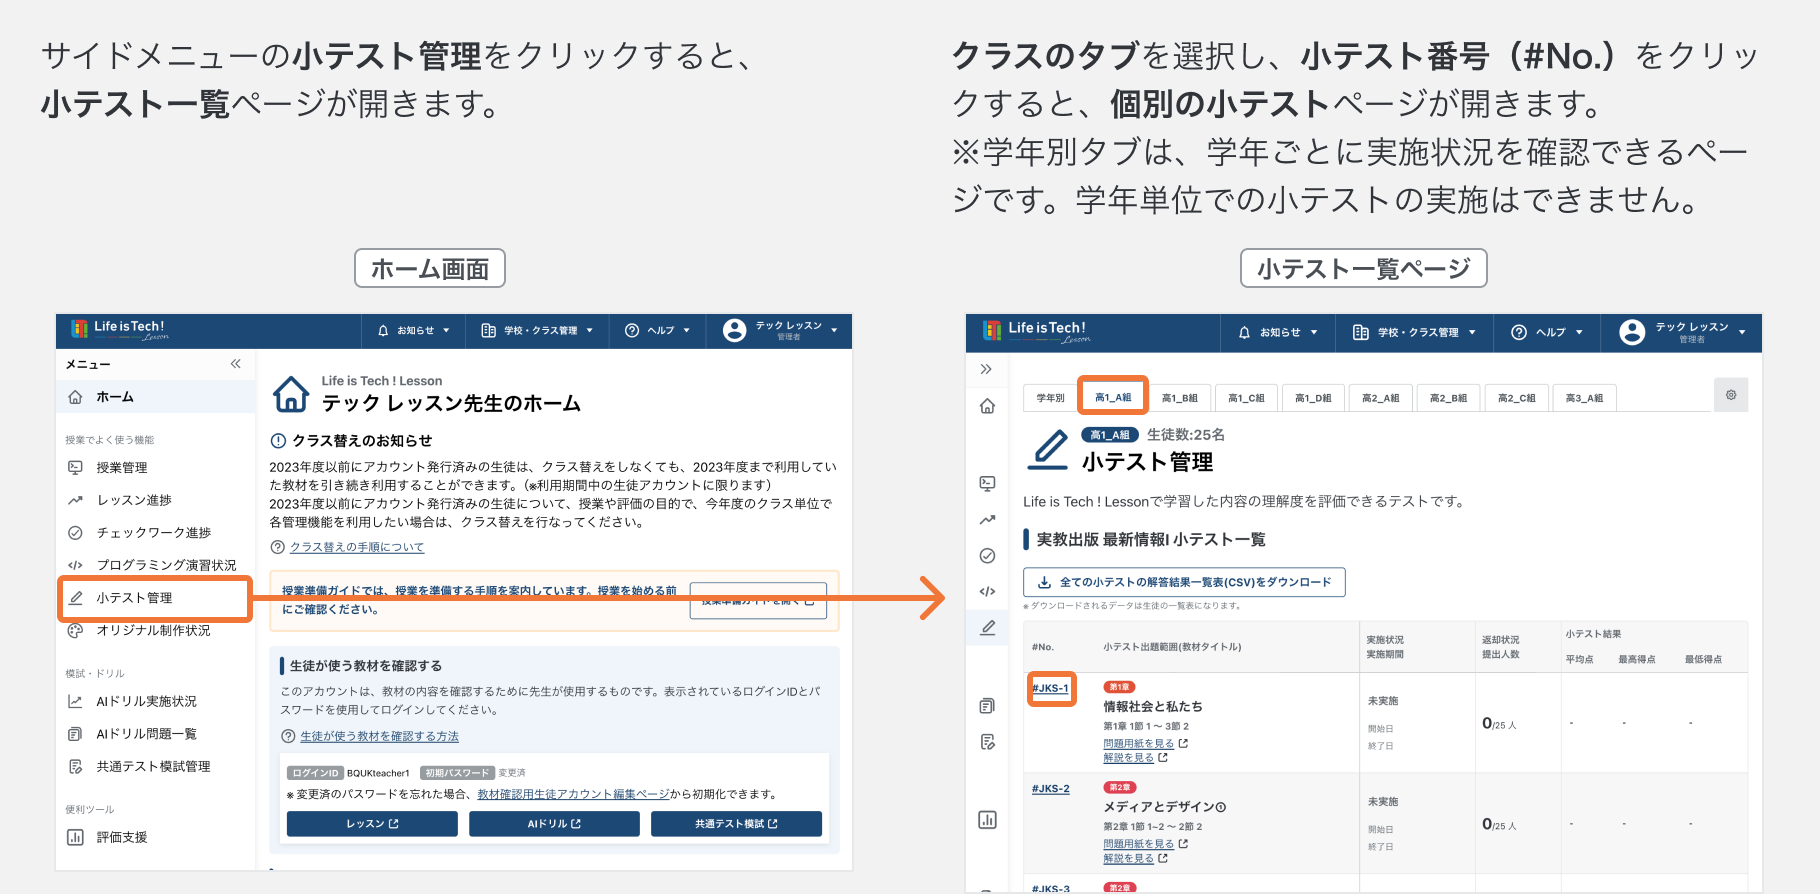
Task: Click the CSV download button for all quiz results
Action: pyautogui.click(x=1184, y=582)
